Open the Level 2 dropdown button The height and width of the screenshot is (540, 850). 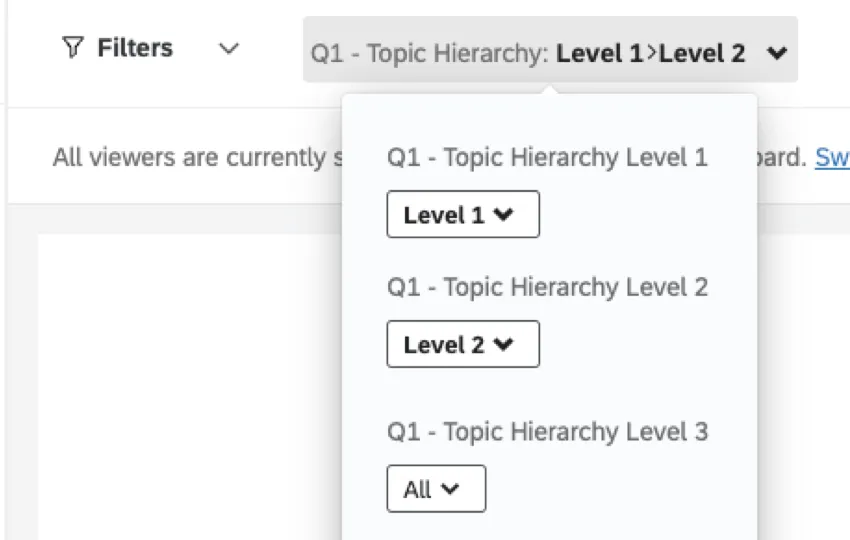click(462, 344)
